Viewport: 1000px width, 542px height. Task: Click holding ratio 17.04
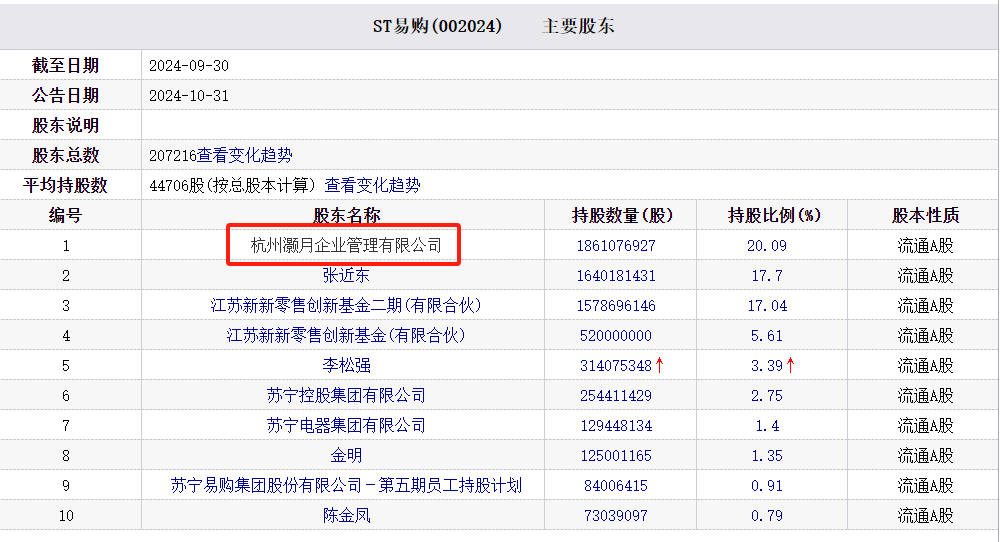point(767,305)
